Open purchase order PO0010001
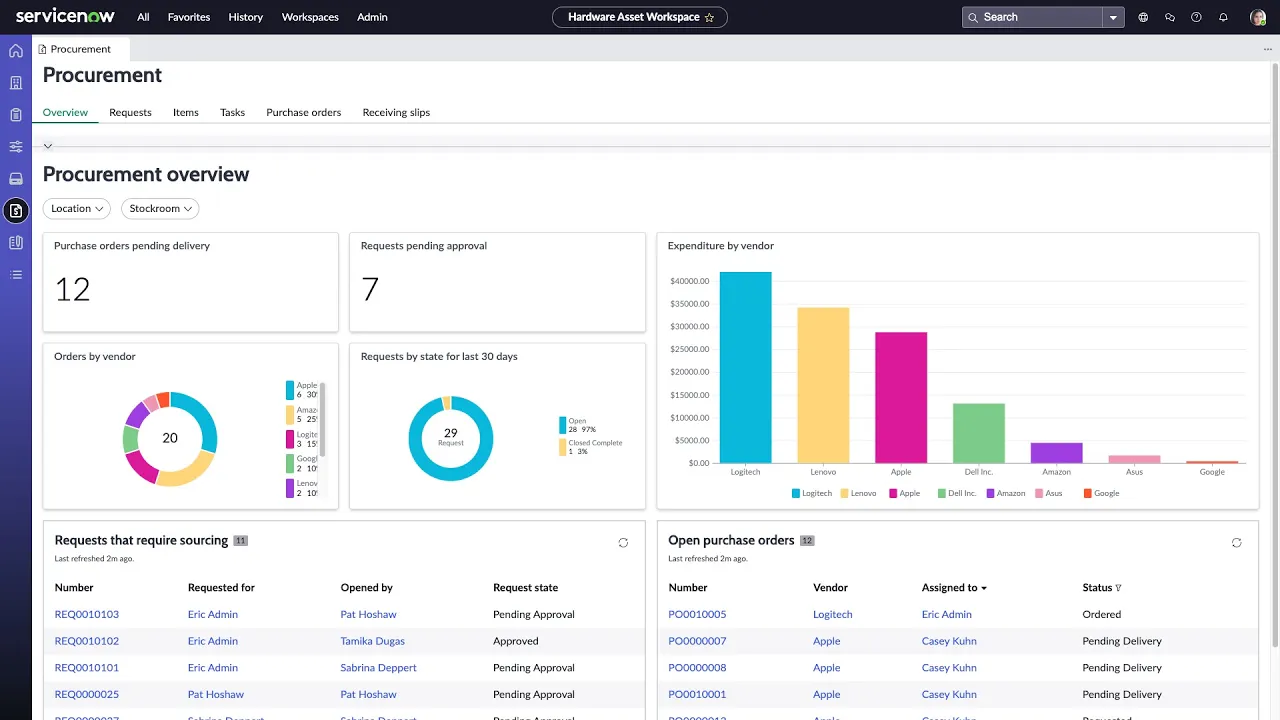The image size is (1280, 720). (x=697, y=694)
